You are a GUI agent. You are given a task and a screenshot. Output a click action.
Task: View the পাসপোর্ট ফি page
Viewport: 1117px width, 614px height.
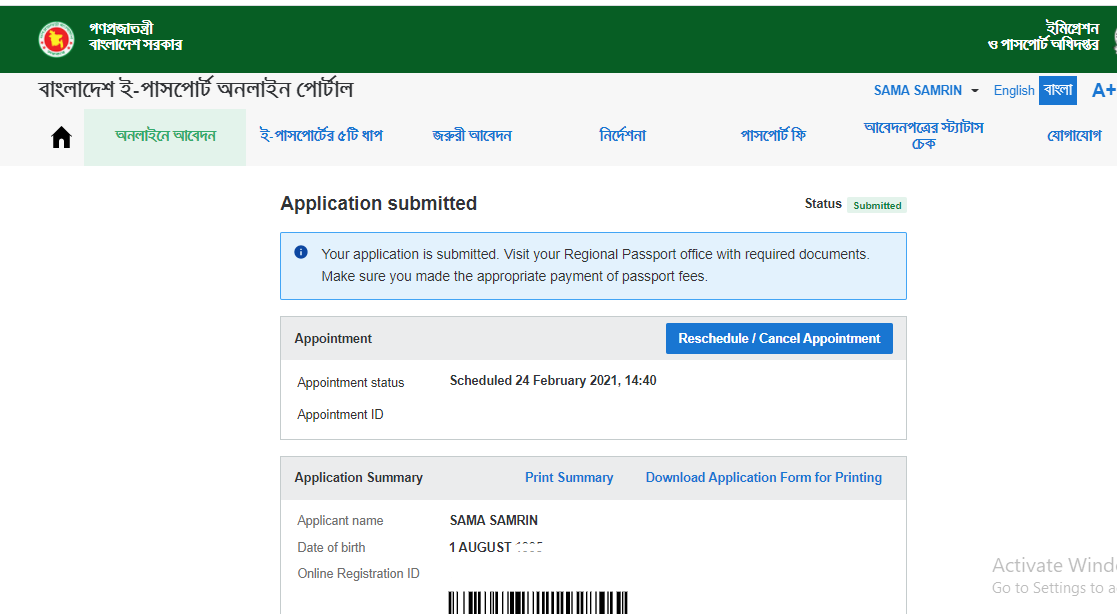coord(773,136)
